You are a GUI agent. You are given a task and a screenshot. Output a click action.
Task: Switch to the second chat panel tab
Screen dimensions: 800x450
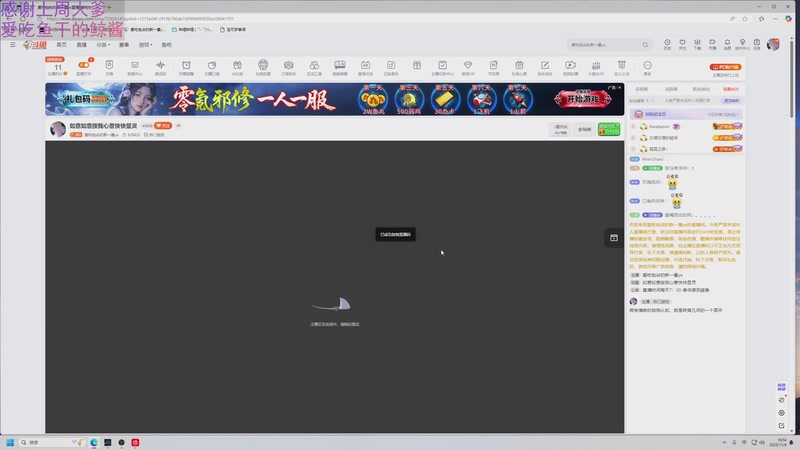(671, 89)
